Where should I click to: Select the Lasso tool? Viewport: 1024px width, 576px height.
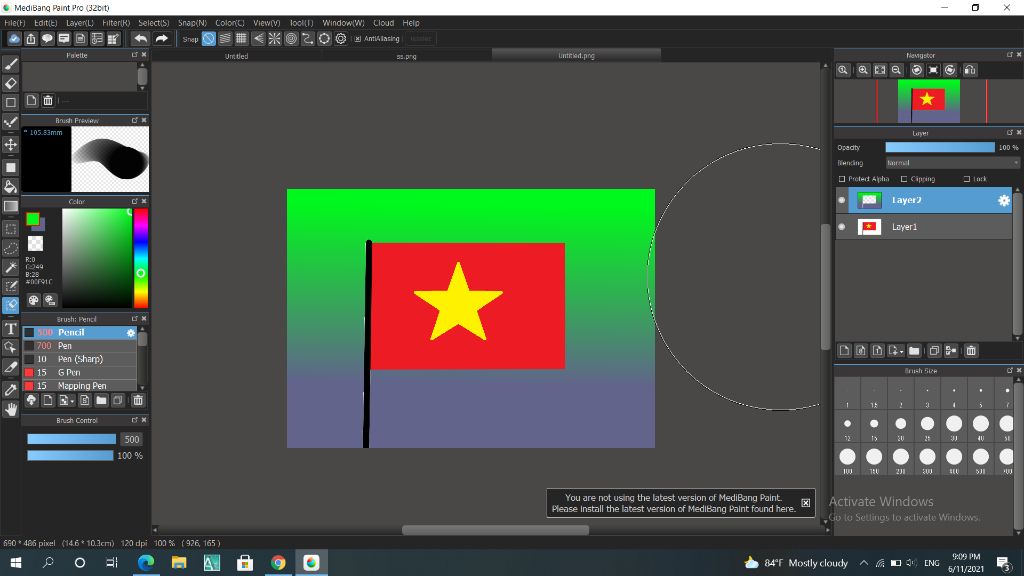coord(10,248)
